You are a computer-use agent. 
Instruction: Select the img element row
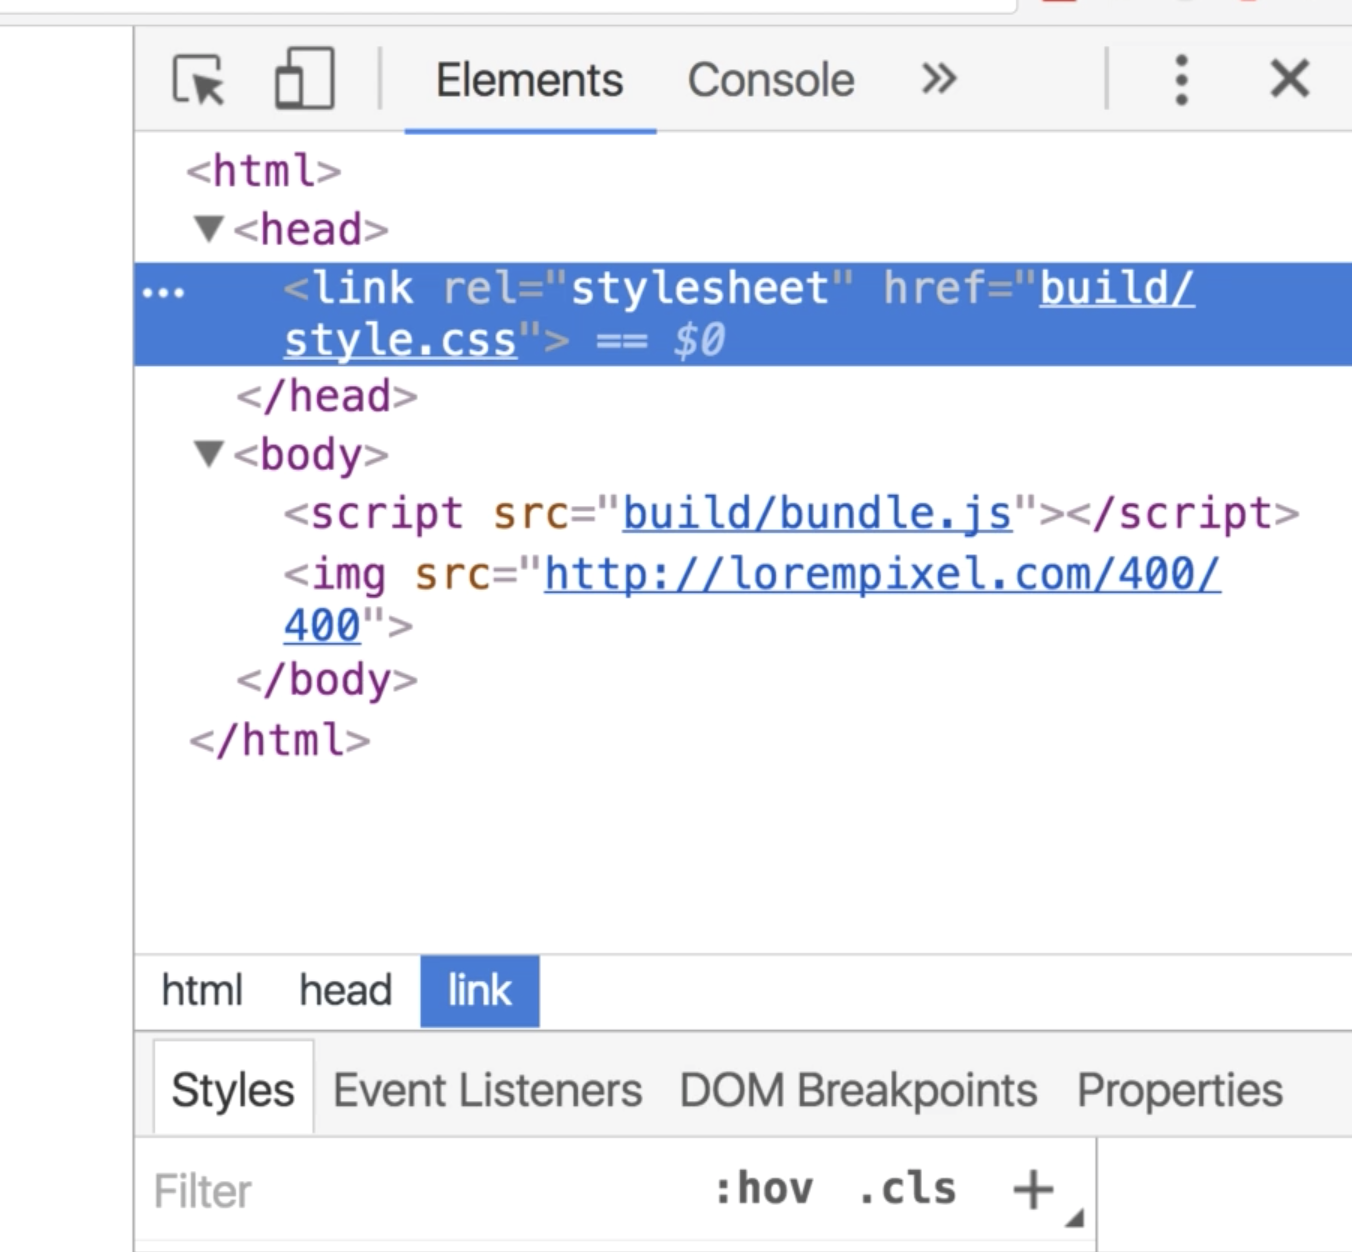(x=752, y=599)
